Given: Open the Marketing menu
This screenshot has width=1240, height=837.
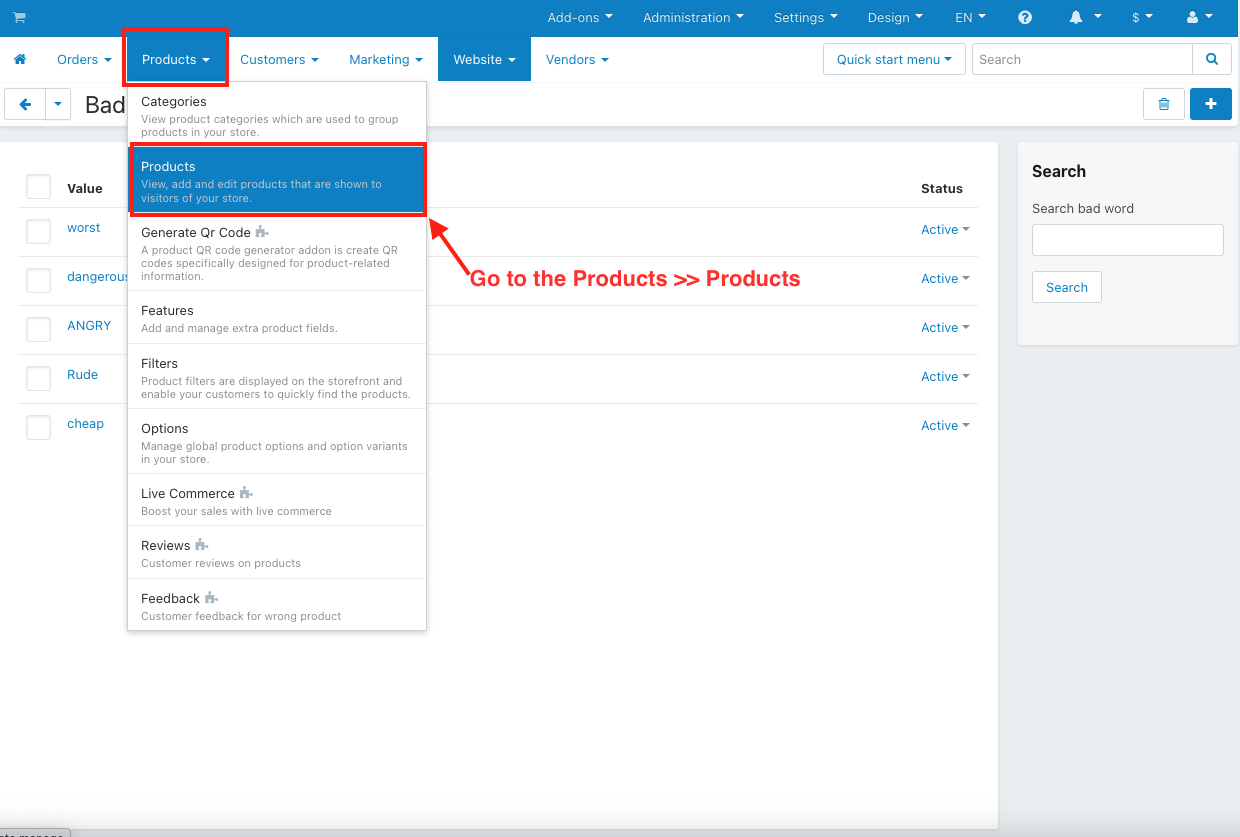Looking at the screenshot, I should point(386,60).
